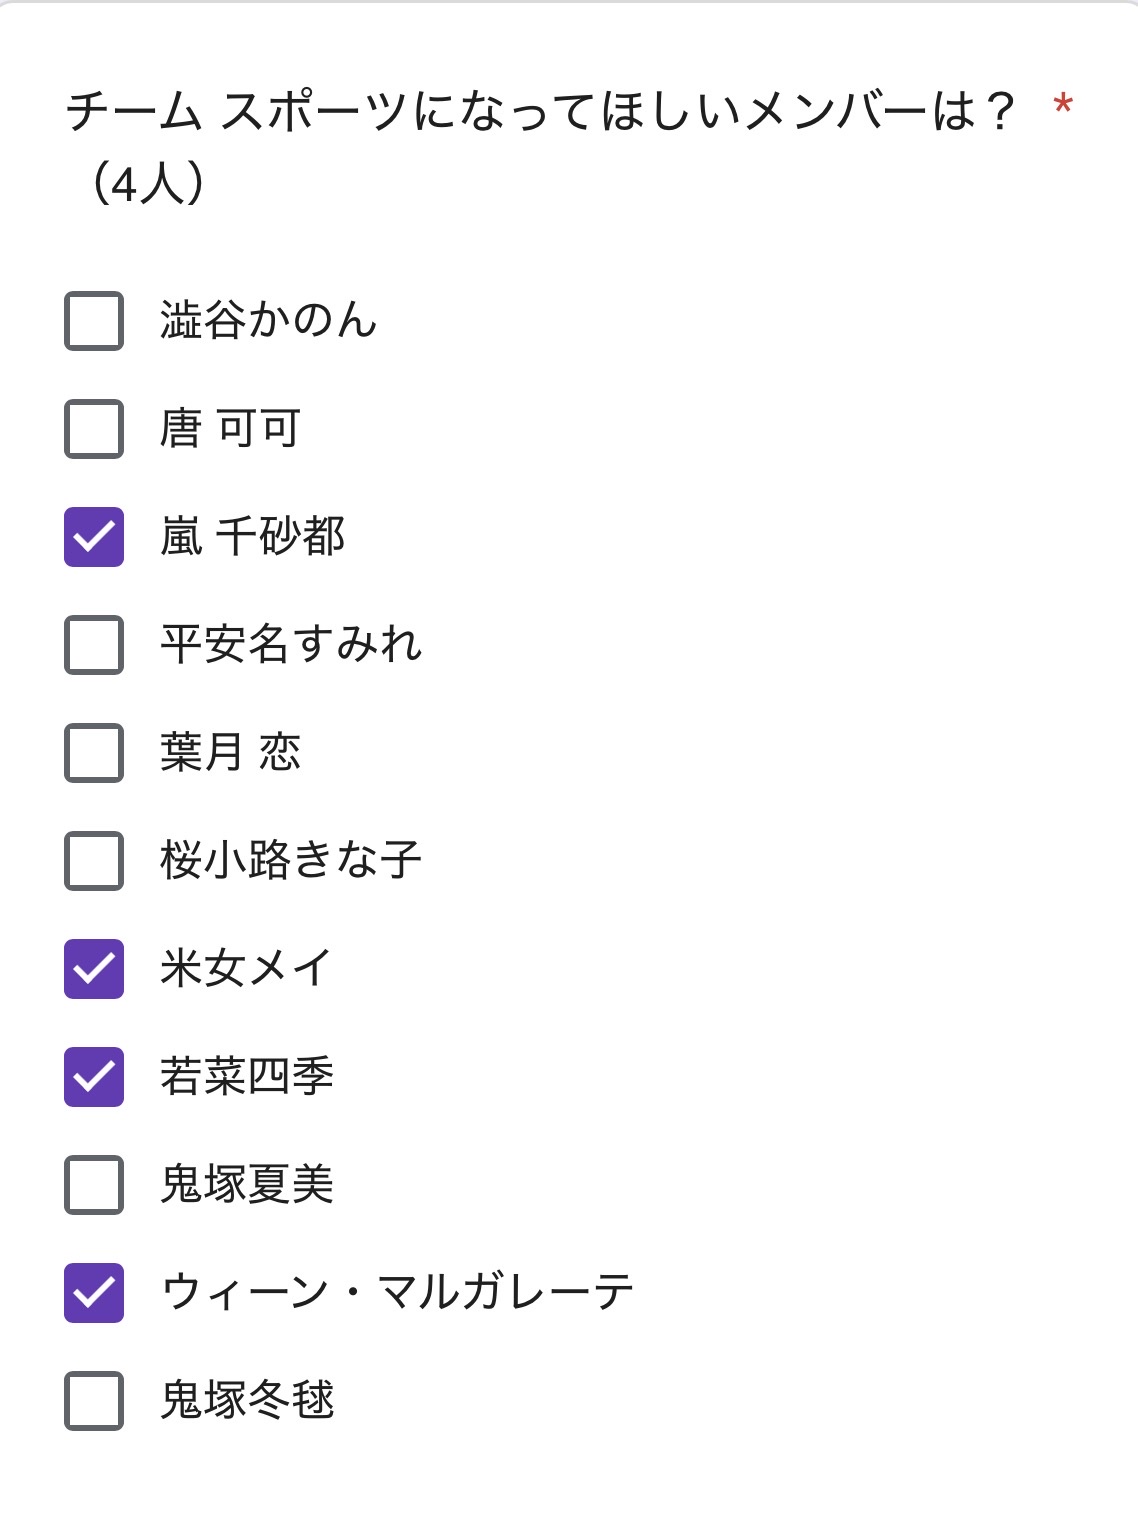Tick the 鬼塚冬毬 checkbox

coord(94,1401)
